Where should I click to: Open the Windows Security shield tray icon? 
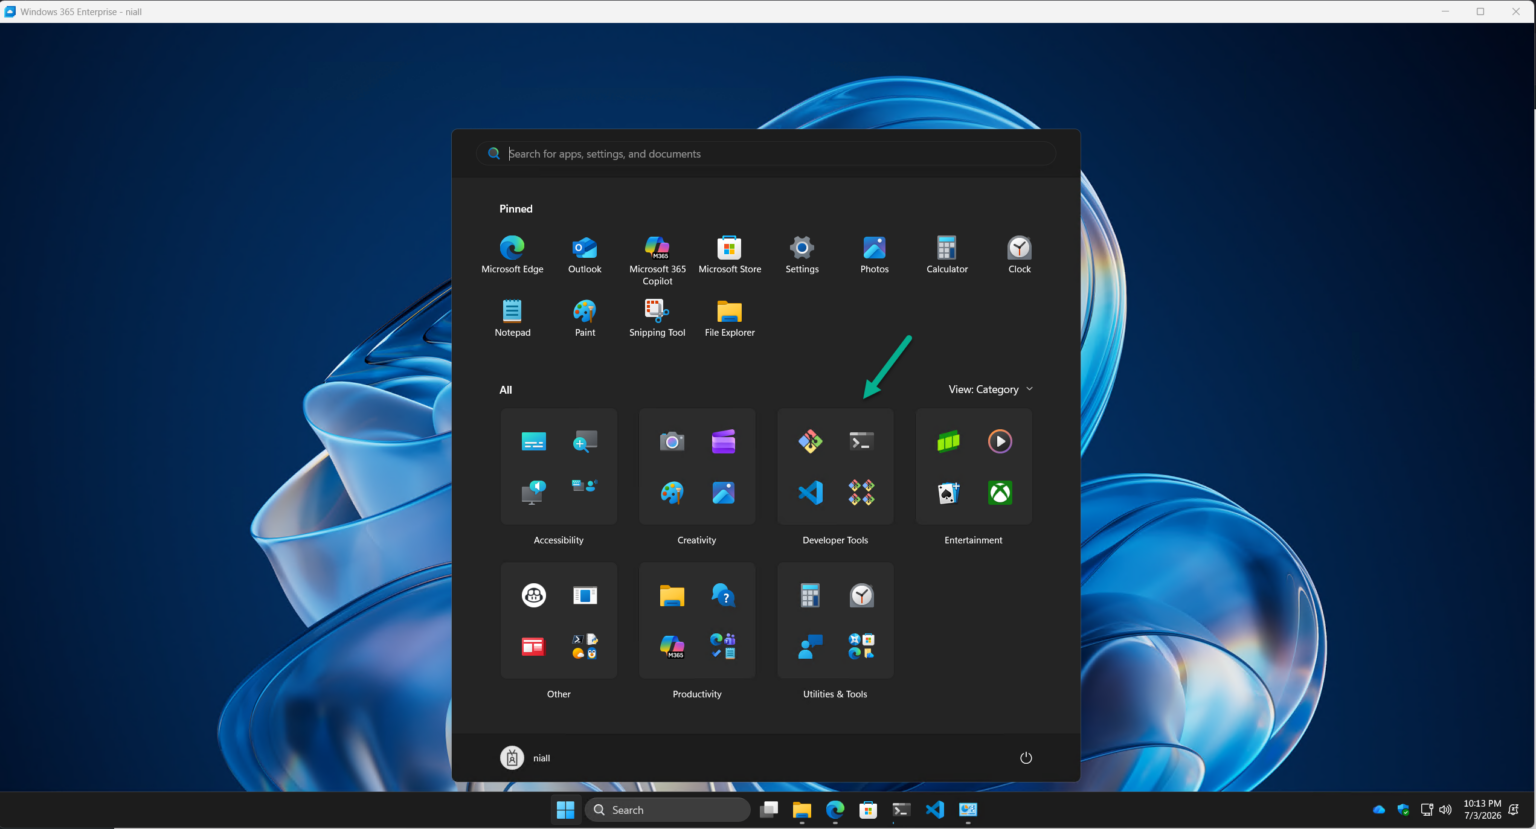pyautogui.click(x=1403, y=810)
